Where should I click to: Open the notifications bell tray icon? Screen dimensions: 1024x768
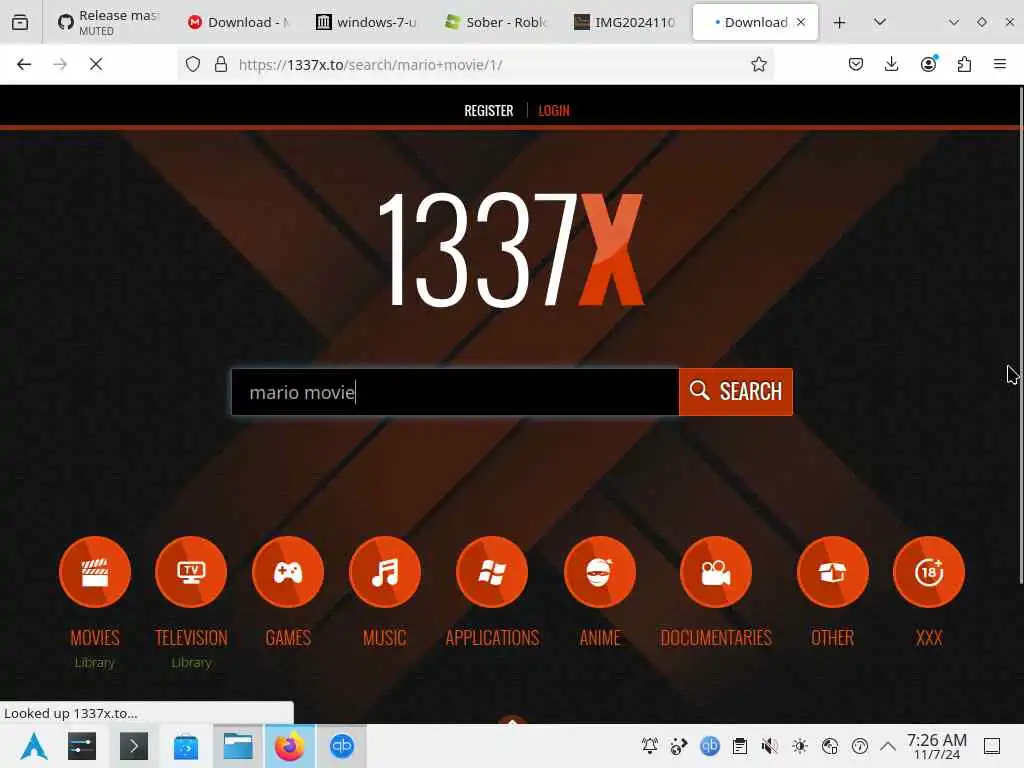point(650,746)
